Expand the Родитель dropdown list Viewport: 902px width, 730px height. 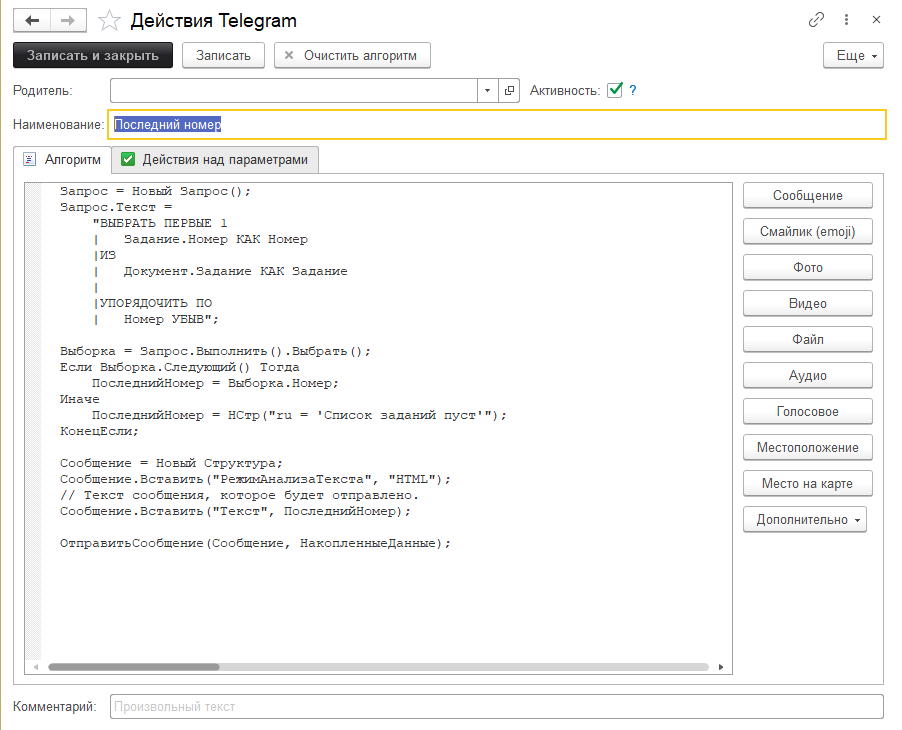click(x=487, y=91)
